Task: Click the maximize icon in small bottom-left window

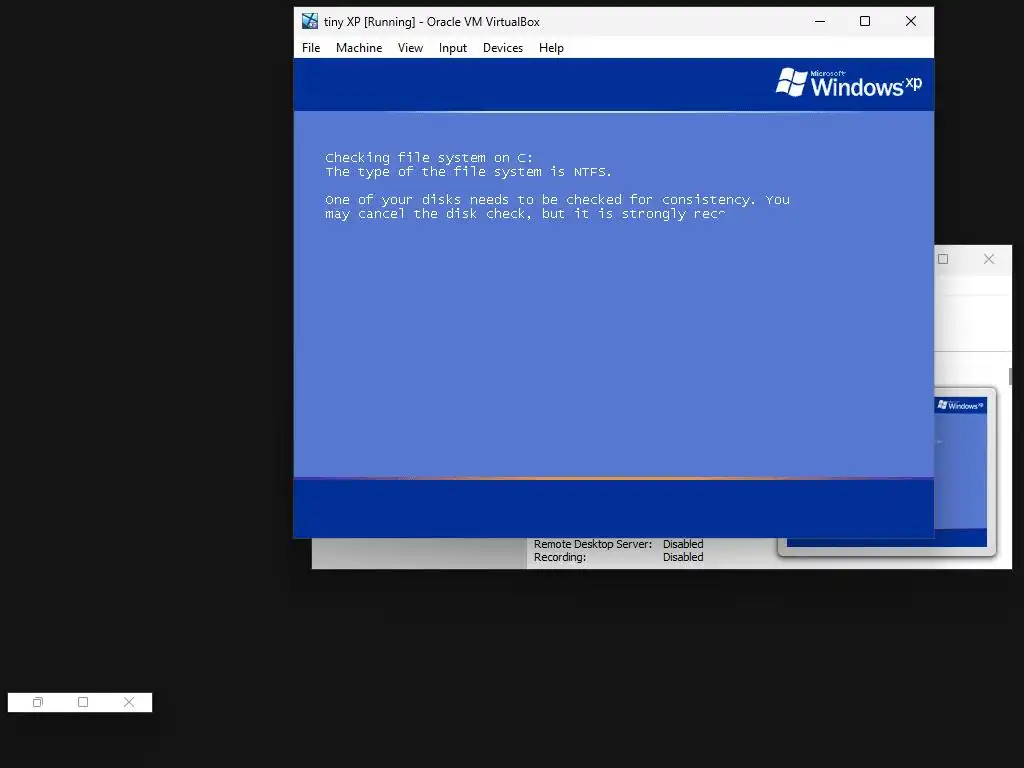Action: (83, 702)
